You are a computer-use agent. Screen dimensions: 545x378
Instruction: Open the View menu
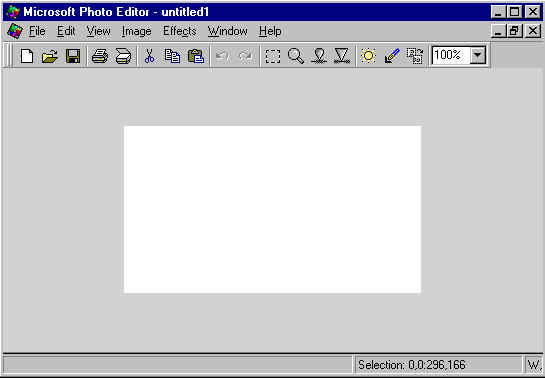(98, 31)
